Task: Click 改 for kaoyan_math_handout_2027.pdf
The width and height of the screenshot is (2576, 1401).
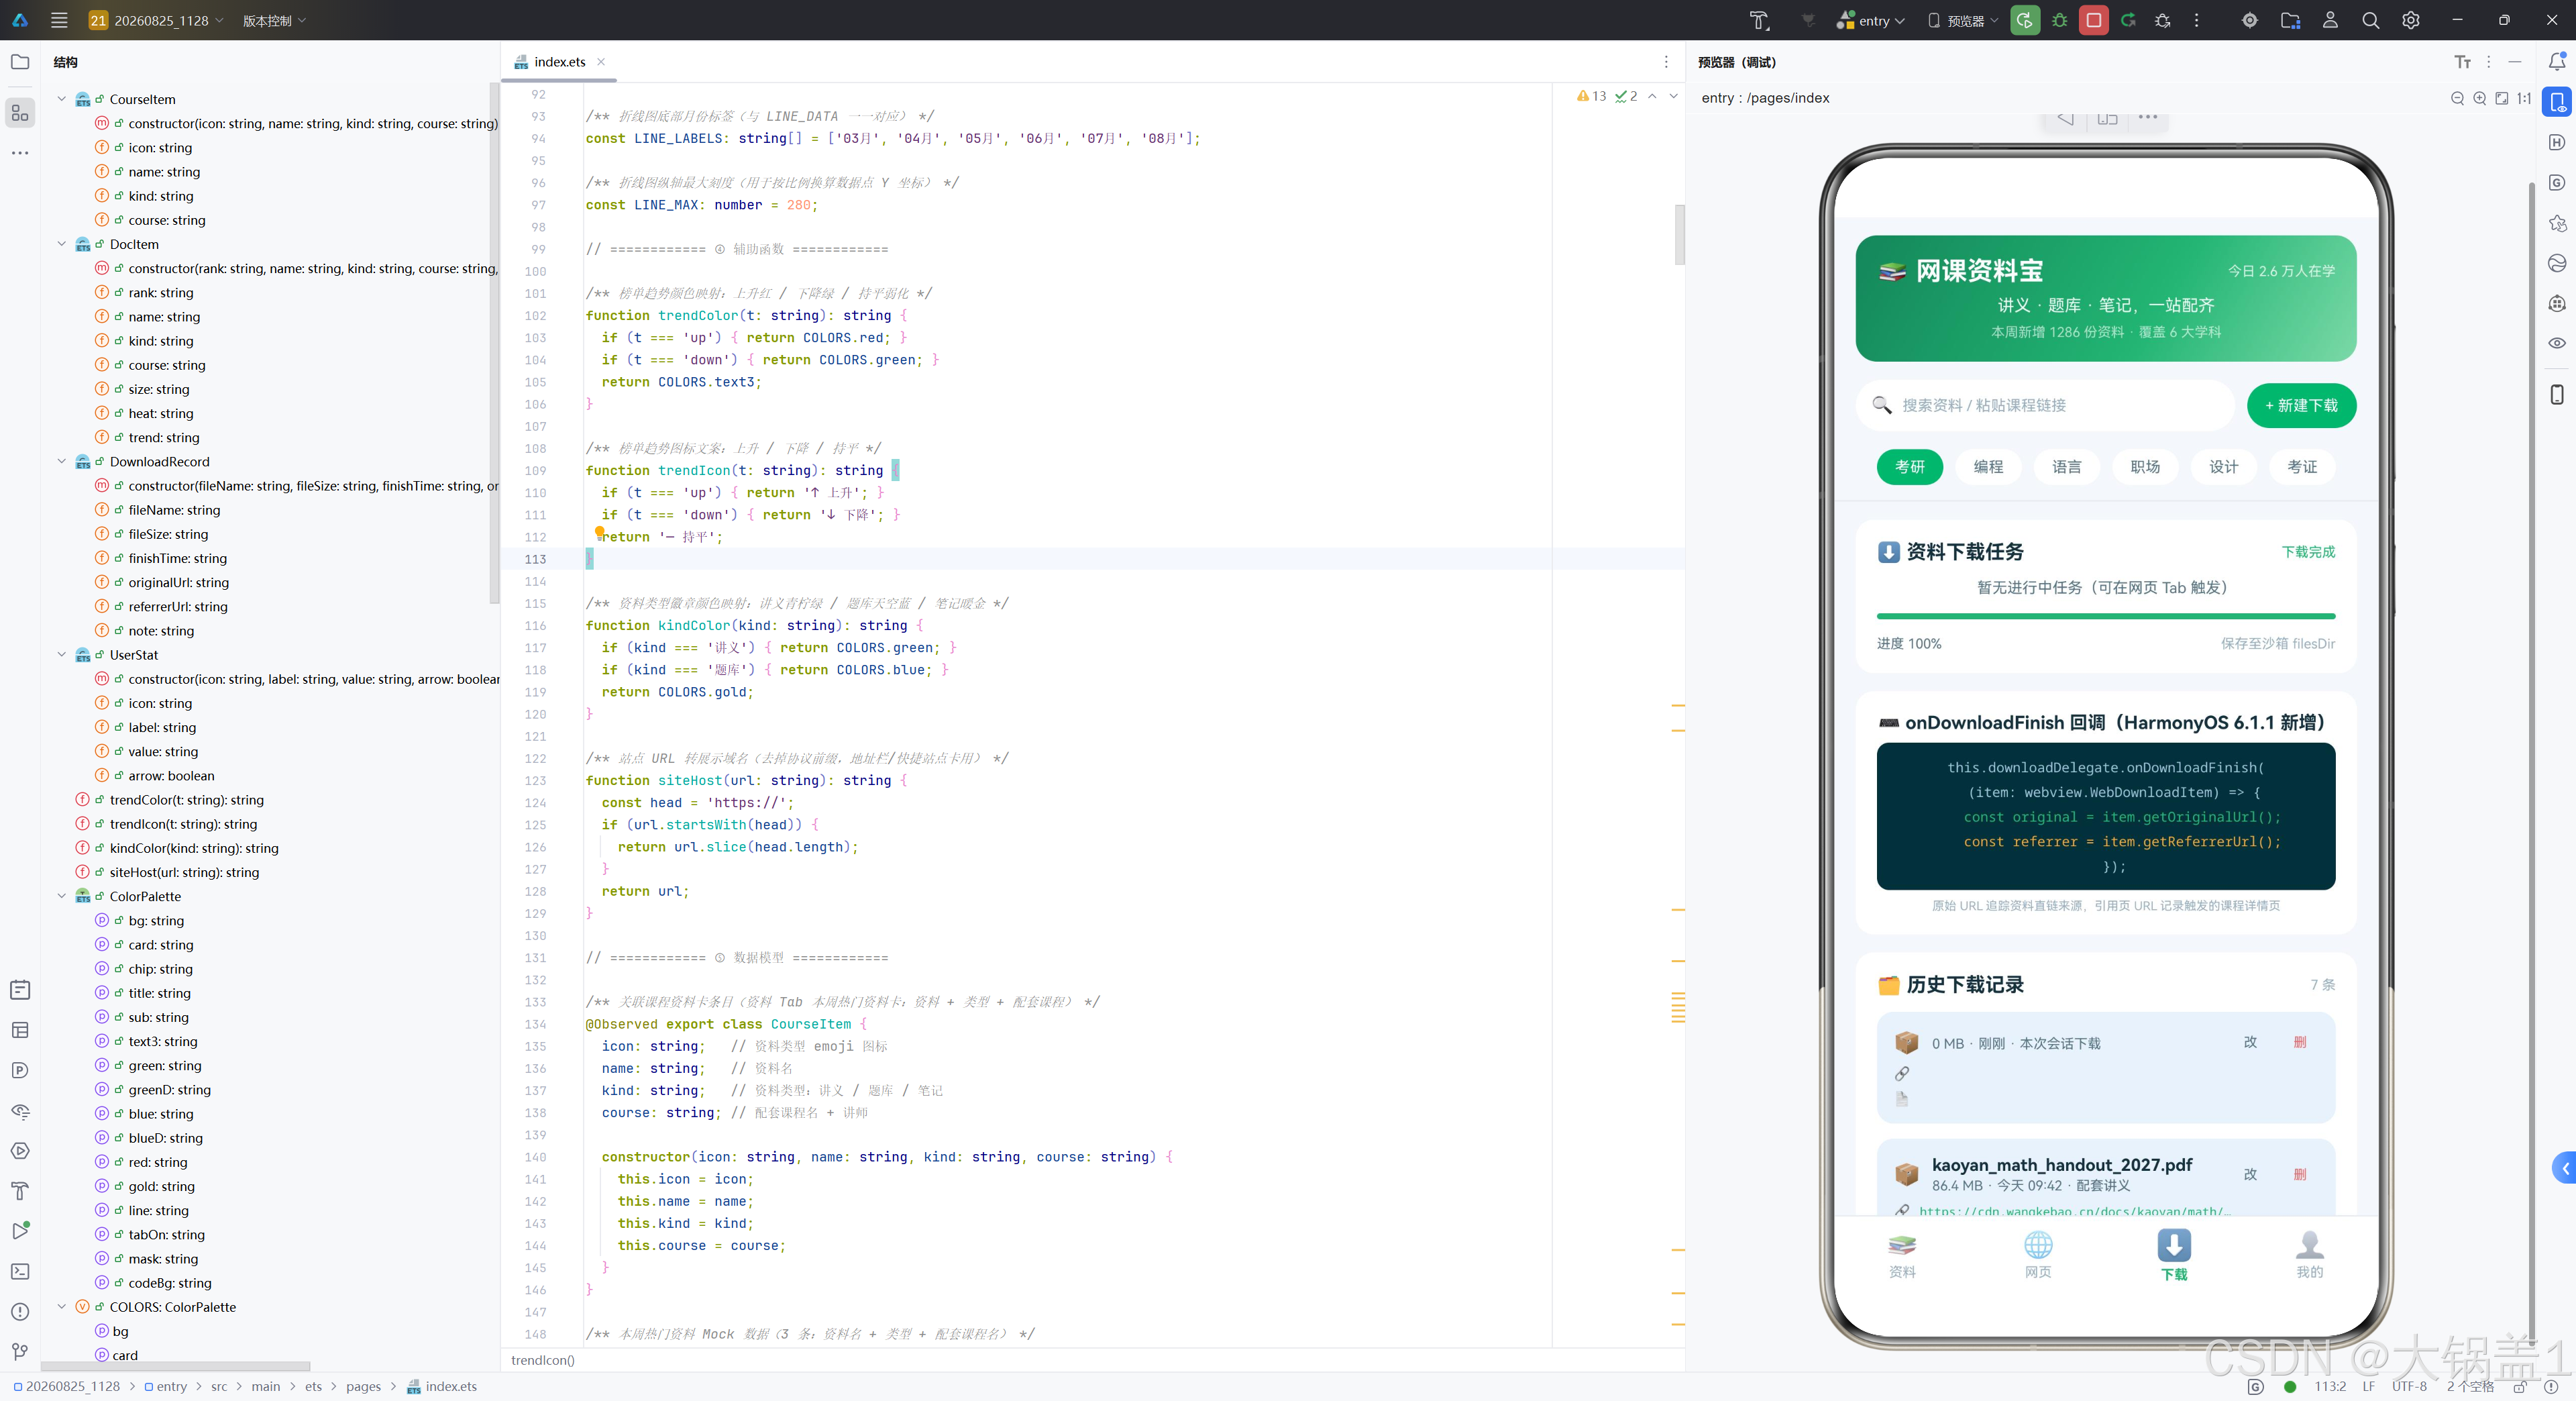Action: pyautogui.click(x=2250, y=1174)
